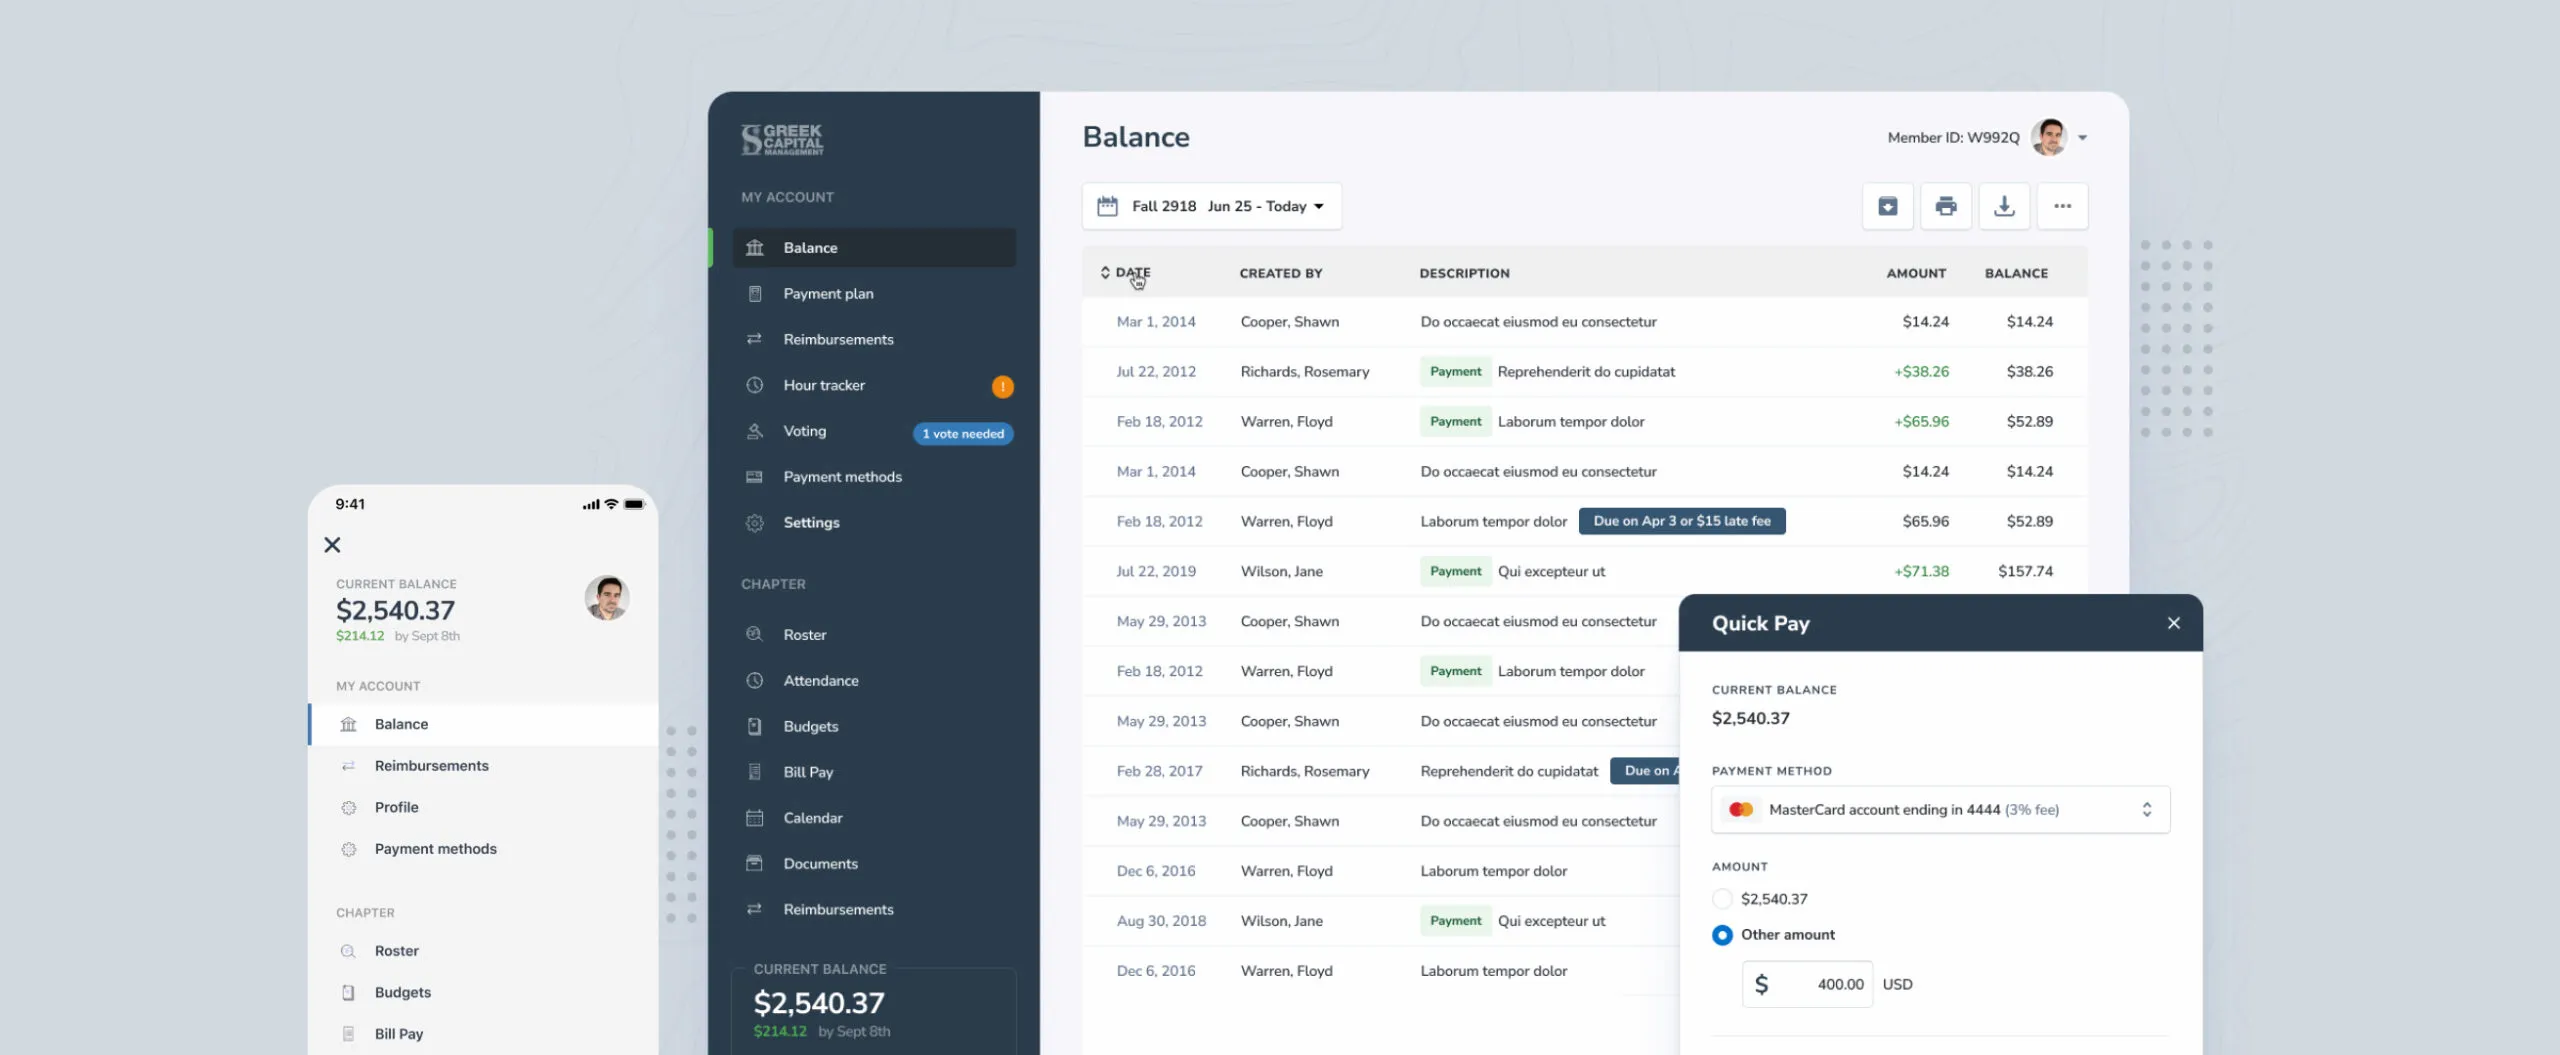The height and width of the screenshot is (1055, 2560).
Task: Click the Due on Apr 3 late fee tag
Action: point(1681,521)
